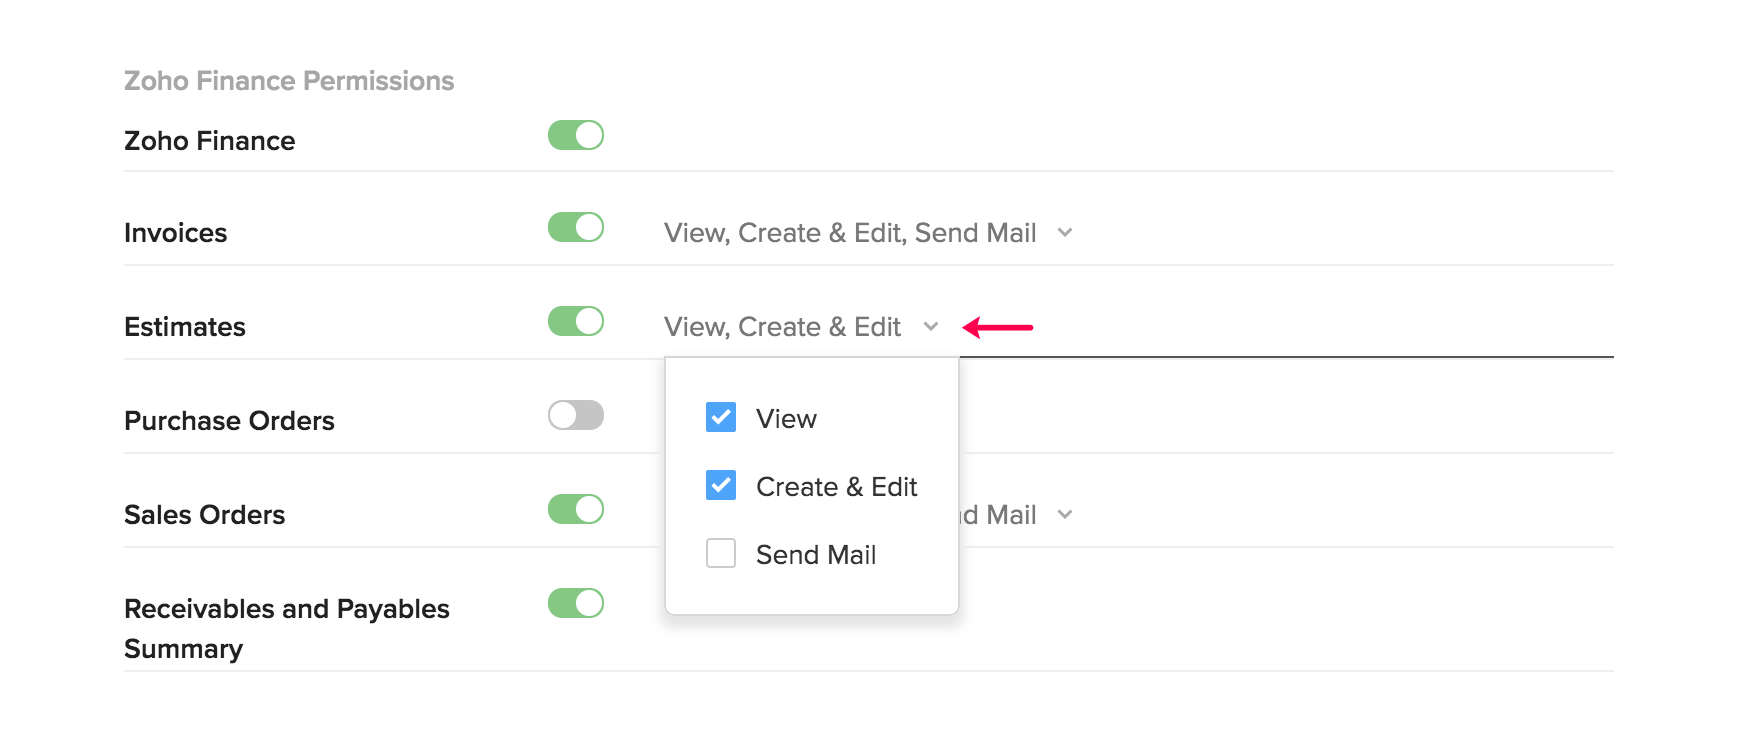This screenshot has width=1746, height=734.
Task: Toggle Receivables and Payables Summary switch
Action: [576, 603]
